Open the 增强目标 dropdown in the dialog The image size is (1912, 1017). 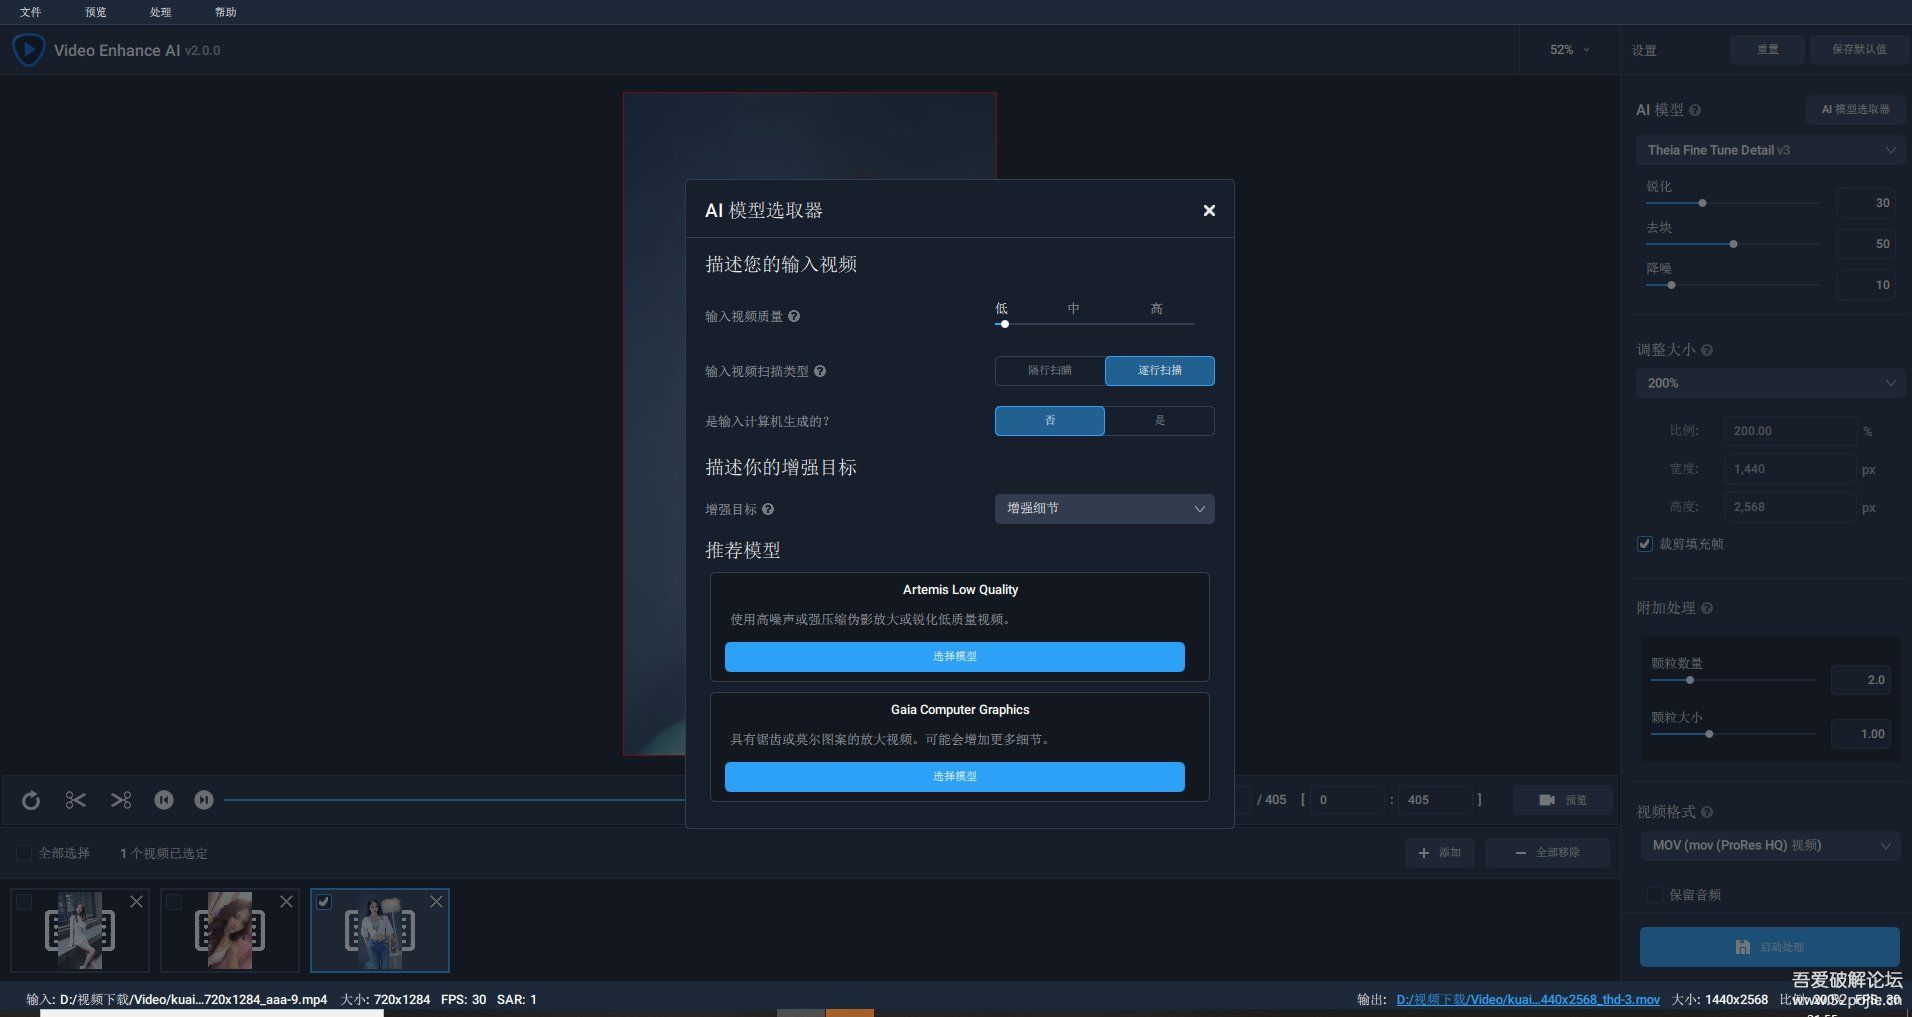tap(1104, 509)
